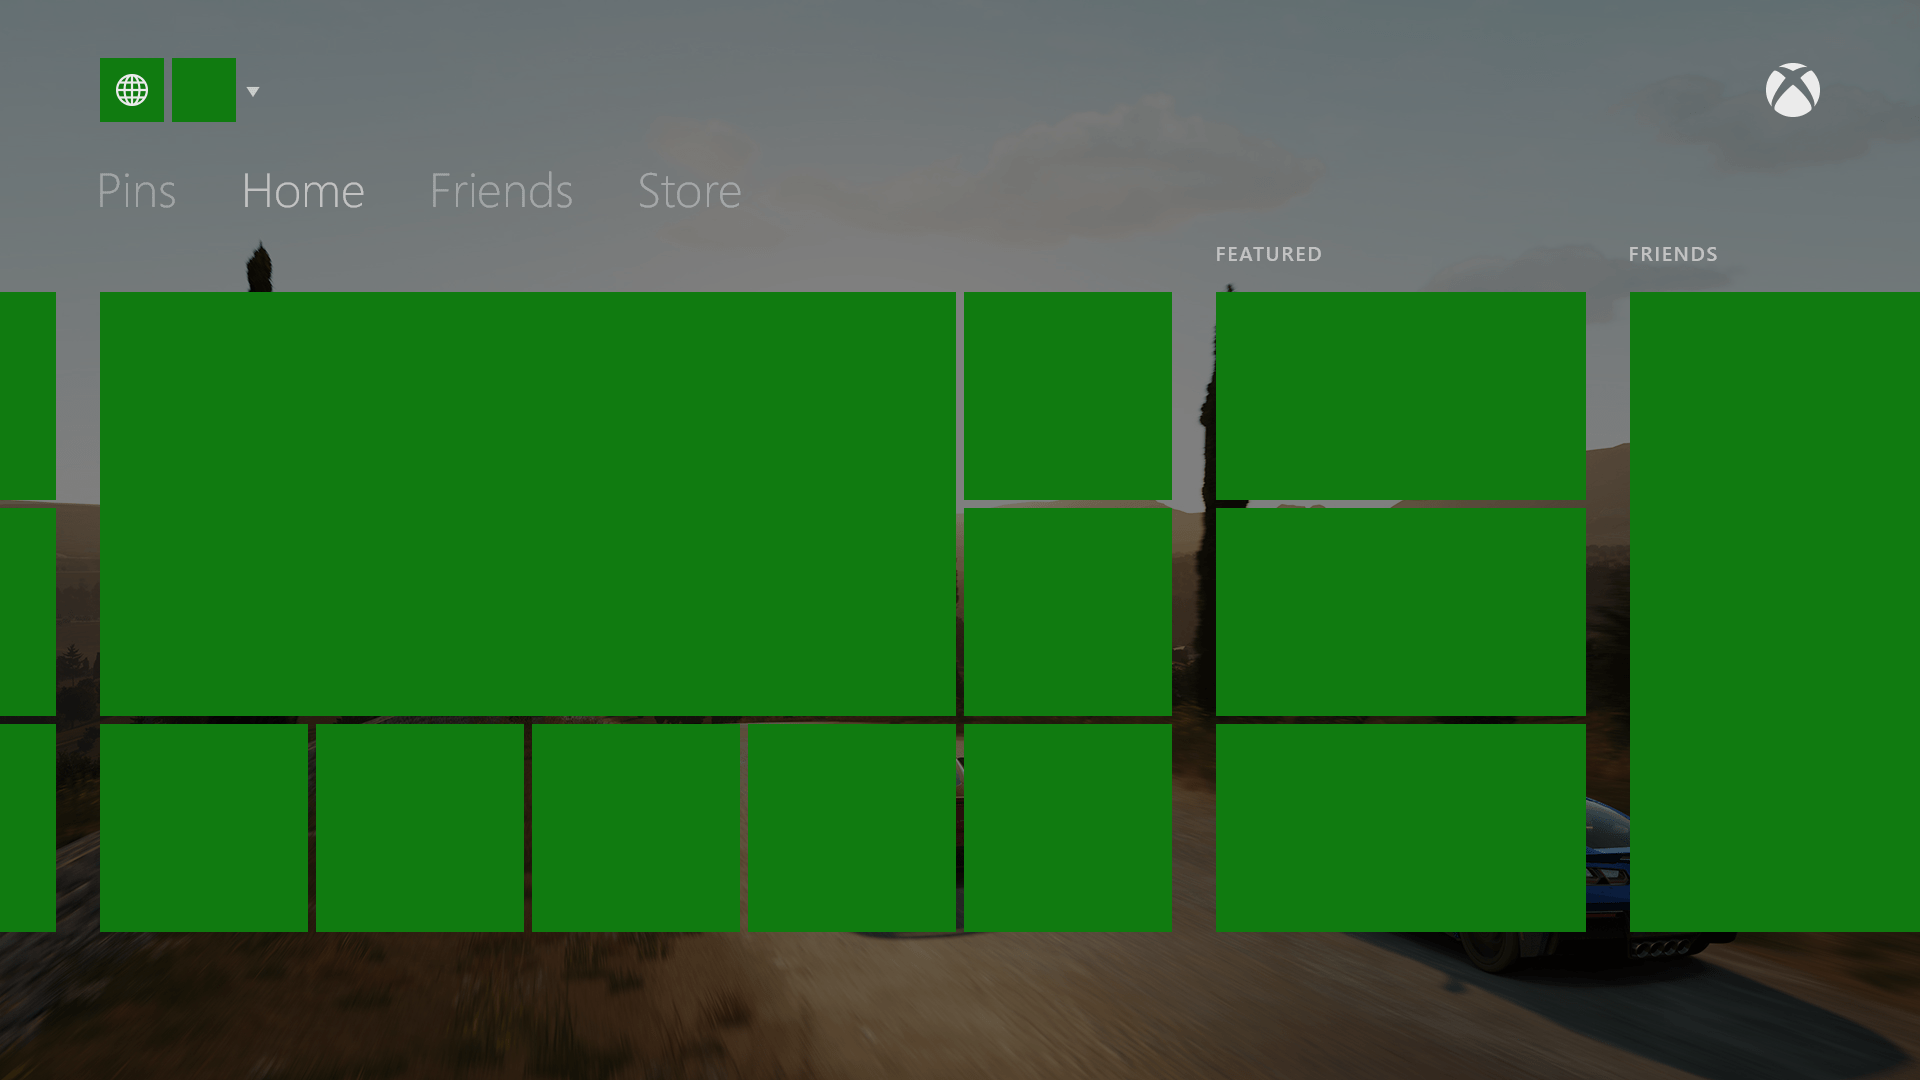
Task: Select the blank green profile tile
Action: pos(204,90)
